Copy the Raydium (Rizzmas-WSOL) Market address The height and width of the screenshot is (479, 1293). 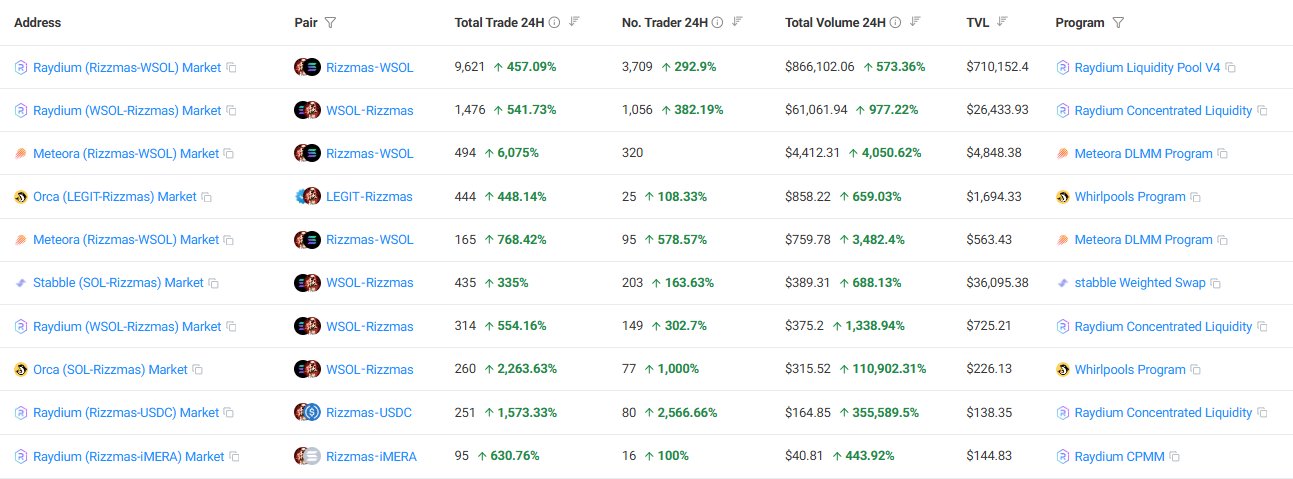(x=231, y=68)
